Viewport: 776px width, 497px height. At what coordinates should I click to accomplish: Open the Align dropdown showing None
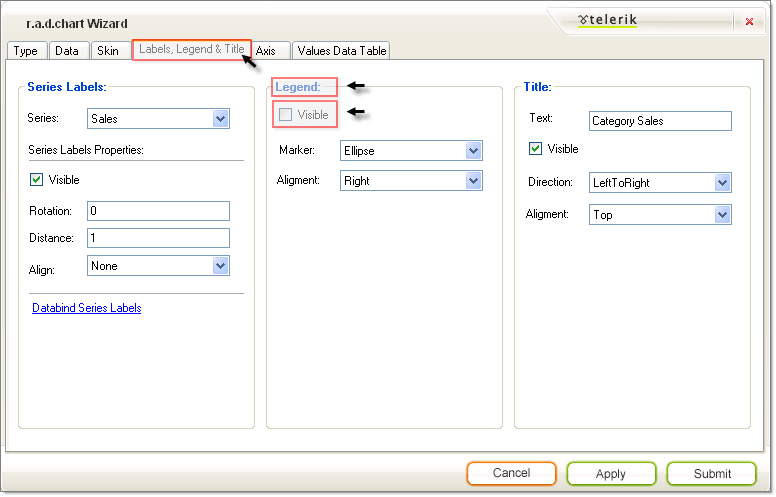click(x=158, y=266)
